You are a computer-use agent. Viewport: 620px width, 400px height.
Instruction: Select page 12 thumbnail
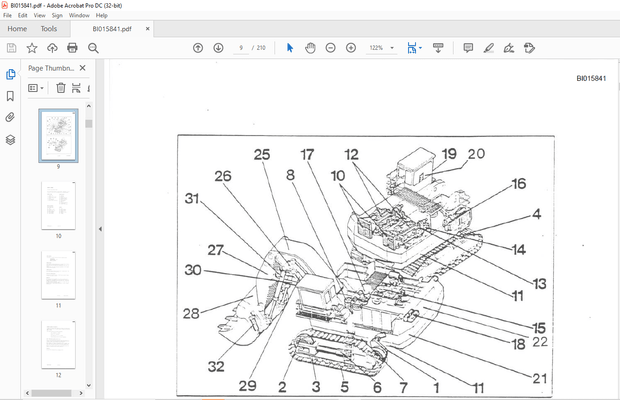tap(59, 345)
